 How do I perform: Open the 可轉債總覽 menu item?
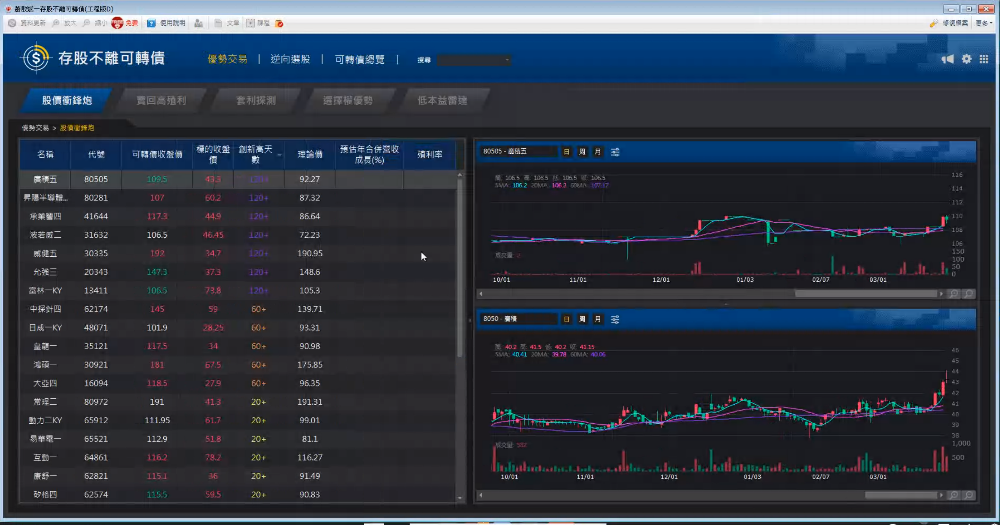[x=359, y=59]
